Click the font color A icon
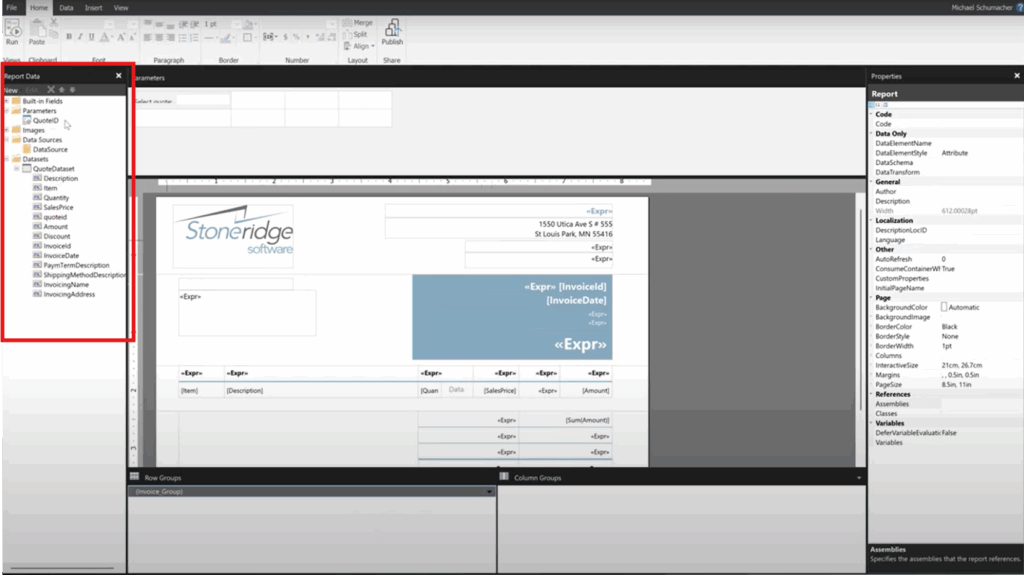This screenshot has width=1024, height=575. coord(104,37)
